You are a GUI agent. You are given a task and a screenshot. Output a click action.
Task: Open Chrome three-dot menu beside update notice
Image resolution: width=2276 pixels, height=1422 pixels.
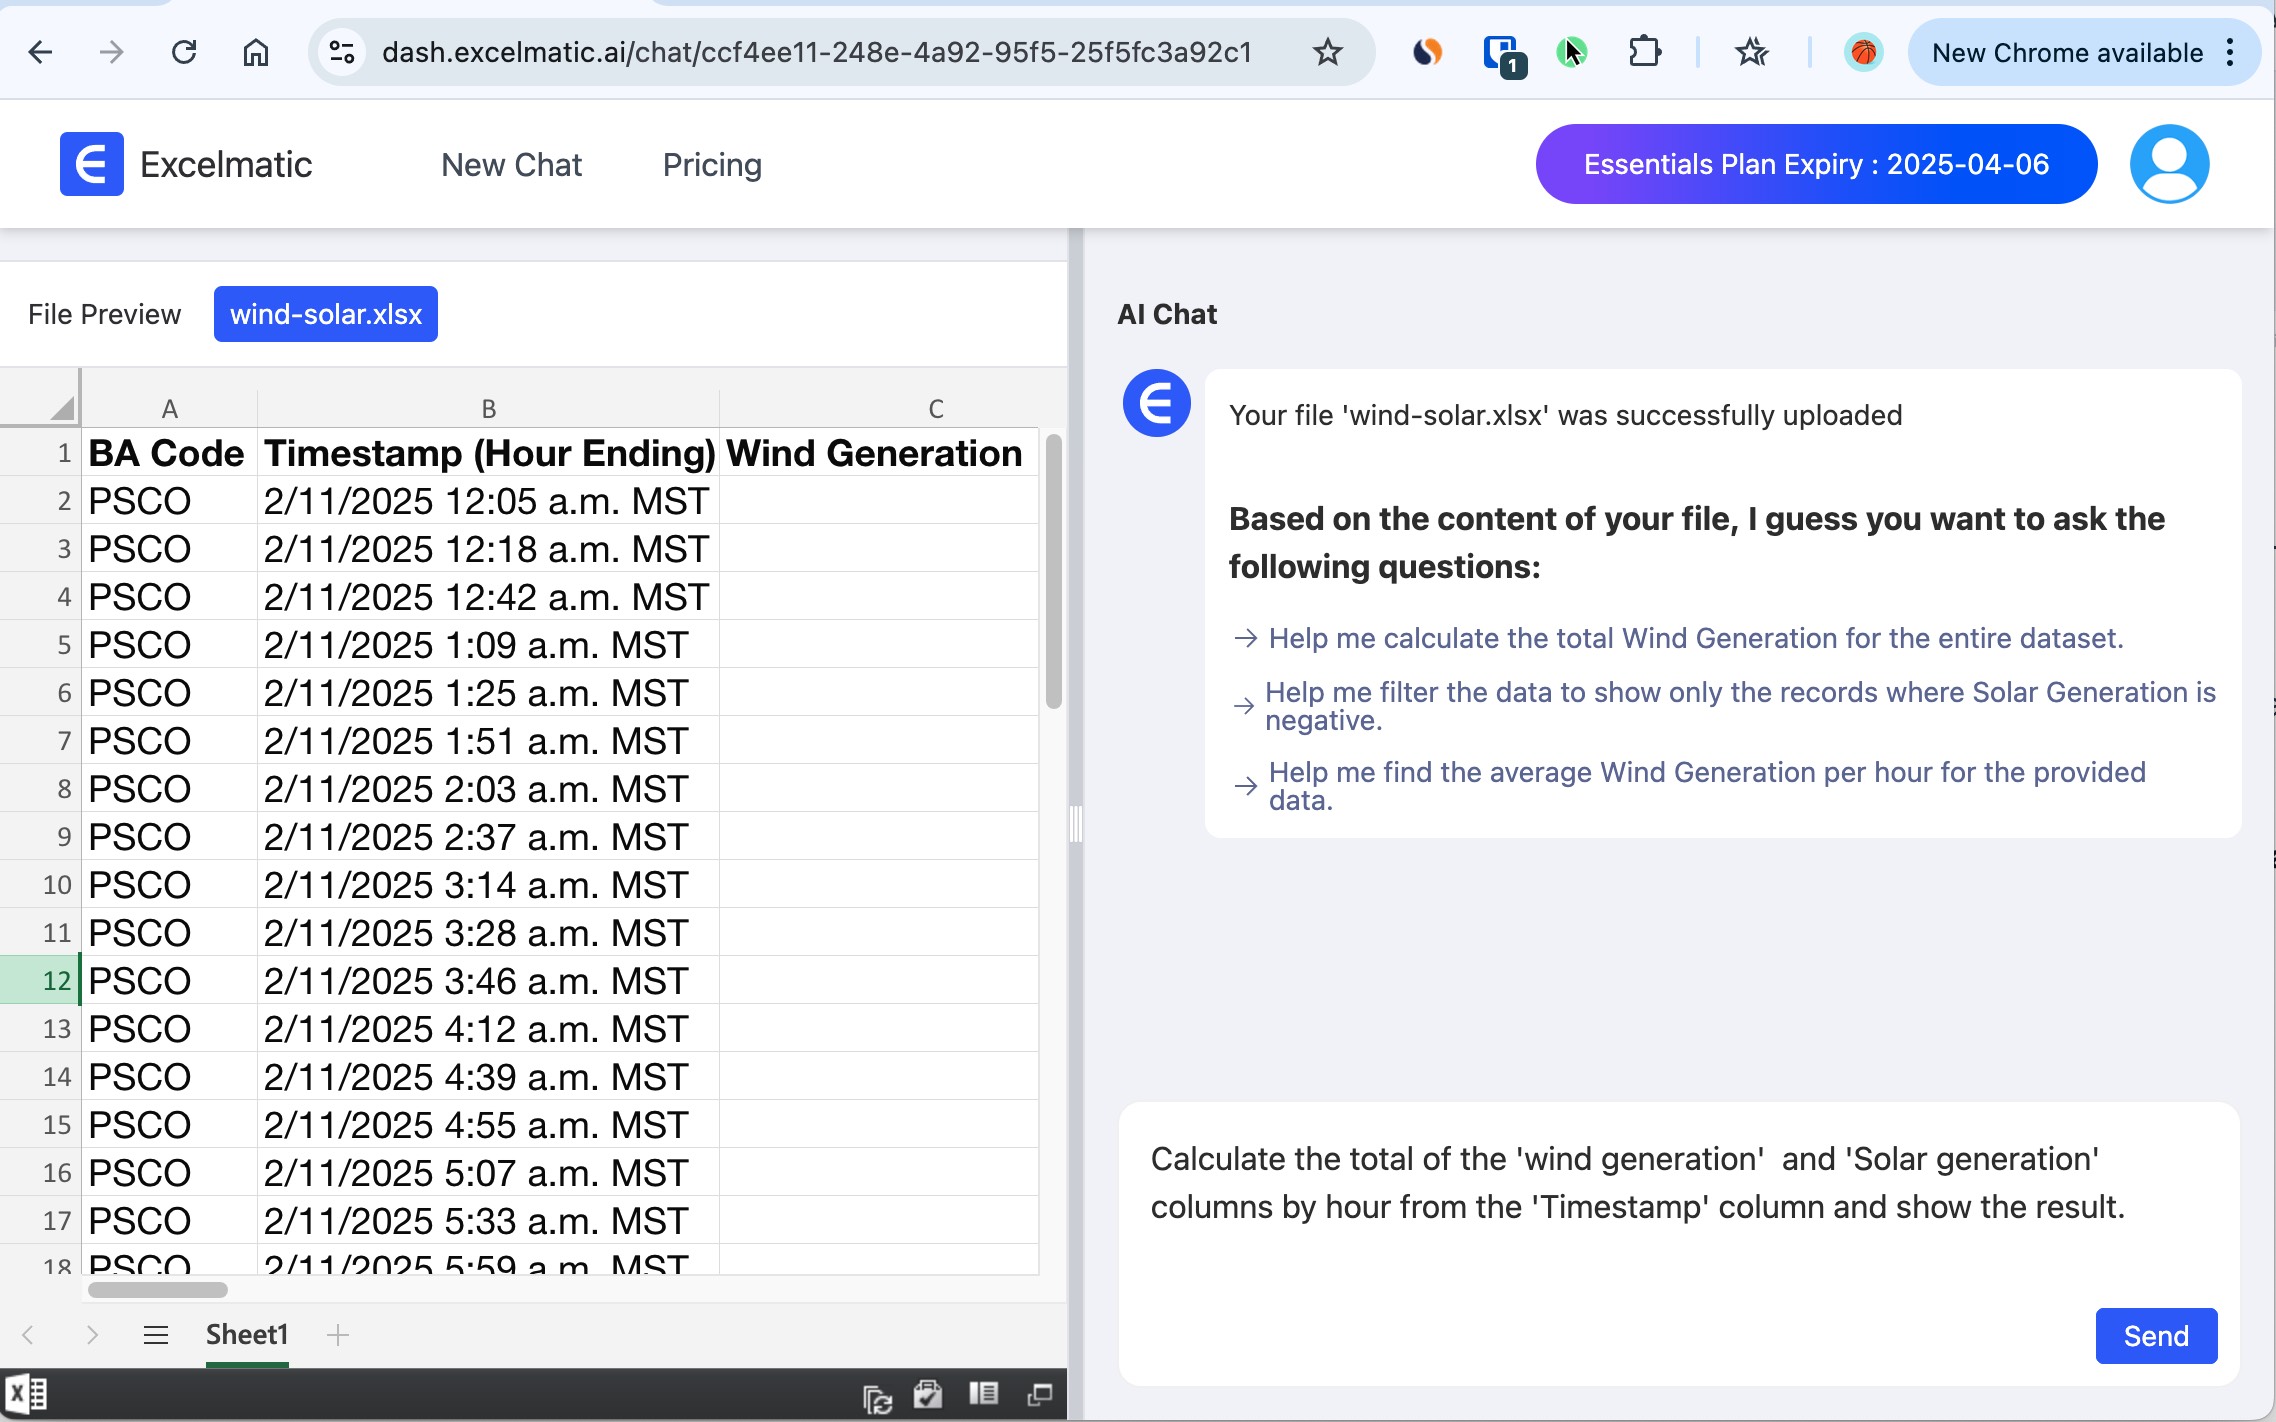(2231, 52)
